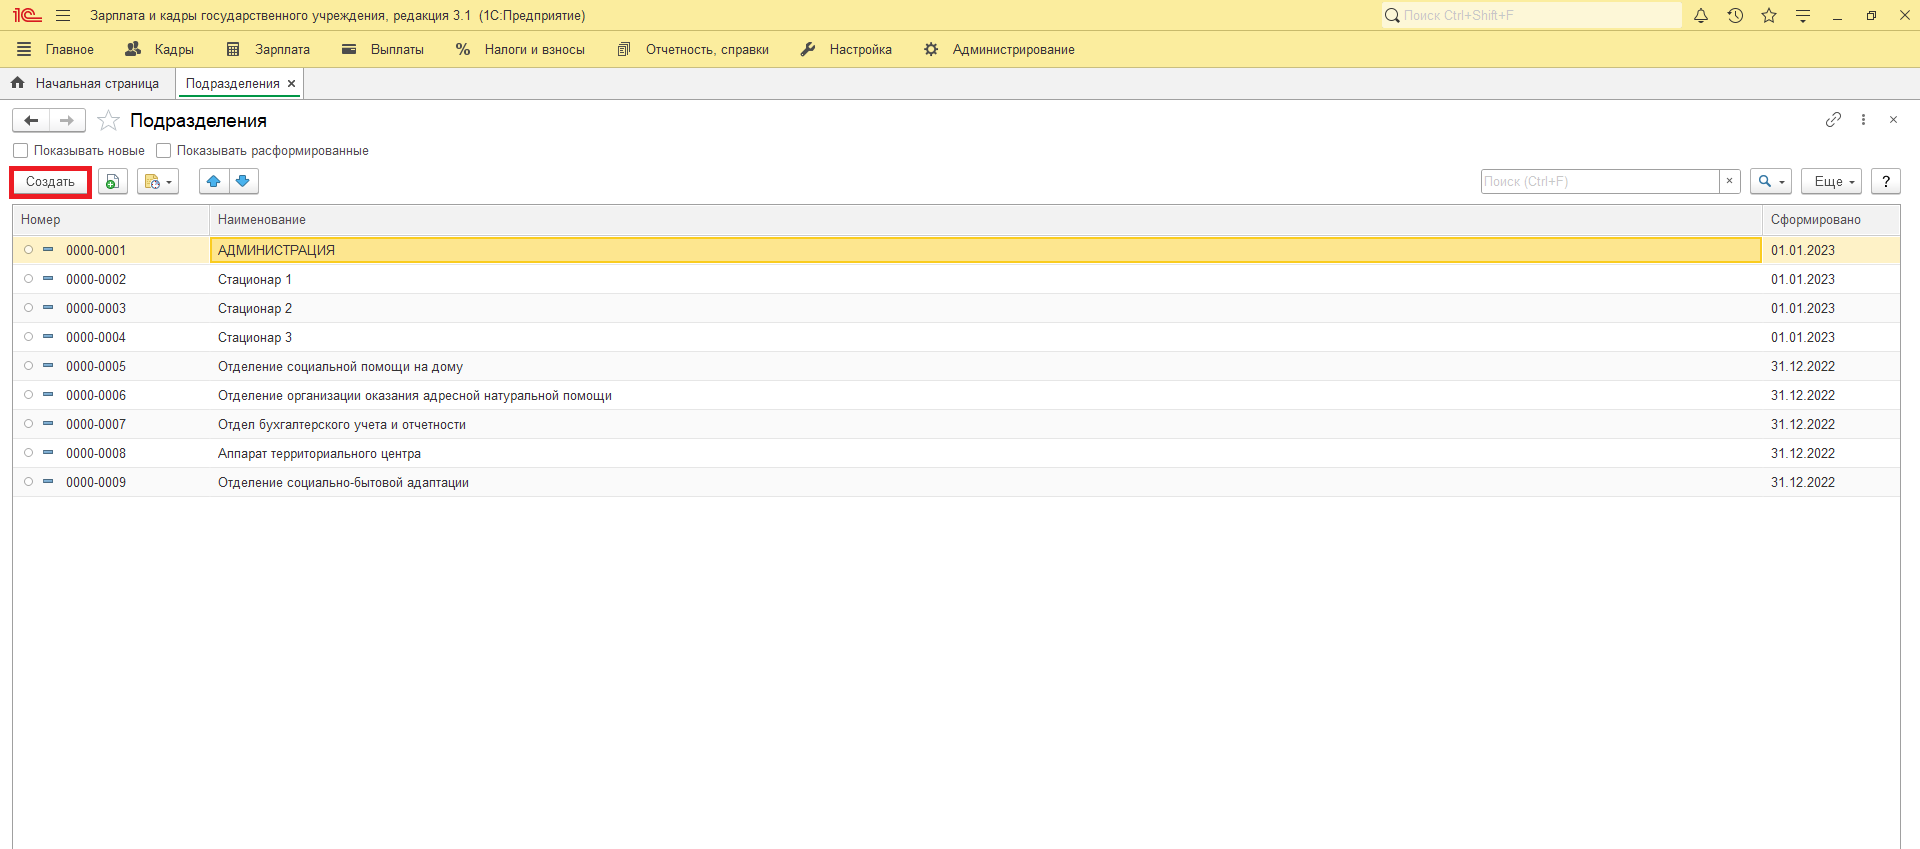1920x849 pixels.
Task: Open the Кадры section
Action: click(x=159, y=49)
